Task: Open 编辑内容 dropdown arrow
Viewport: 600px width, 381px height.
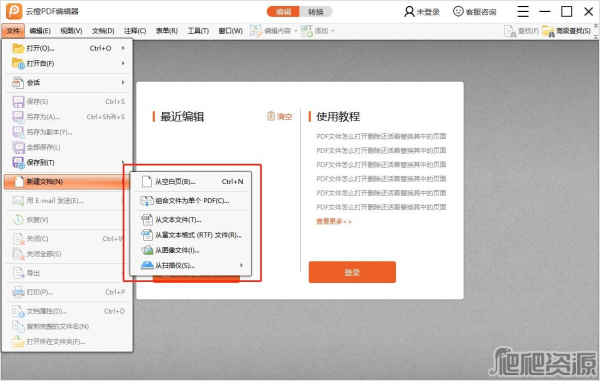Action: pos(296,31)
